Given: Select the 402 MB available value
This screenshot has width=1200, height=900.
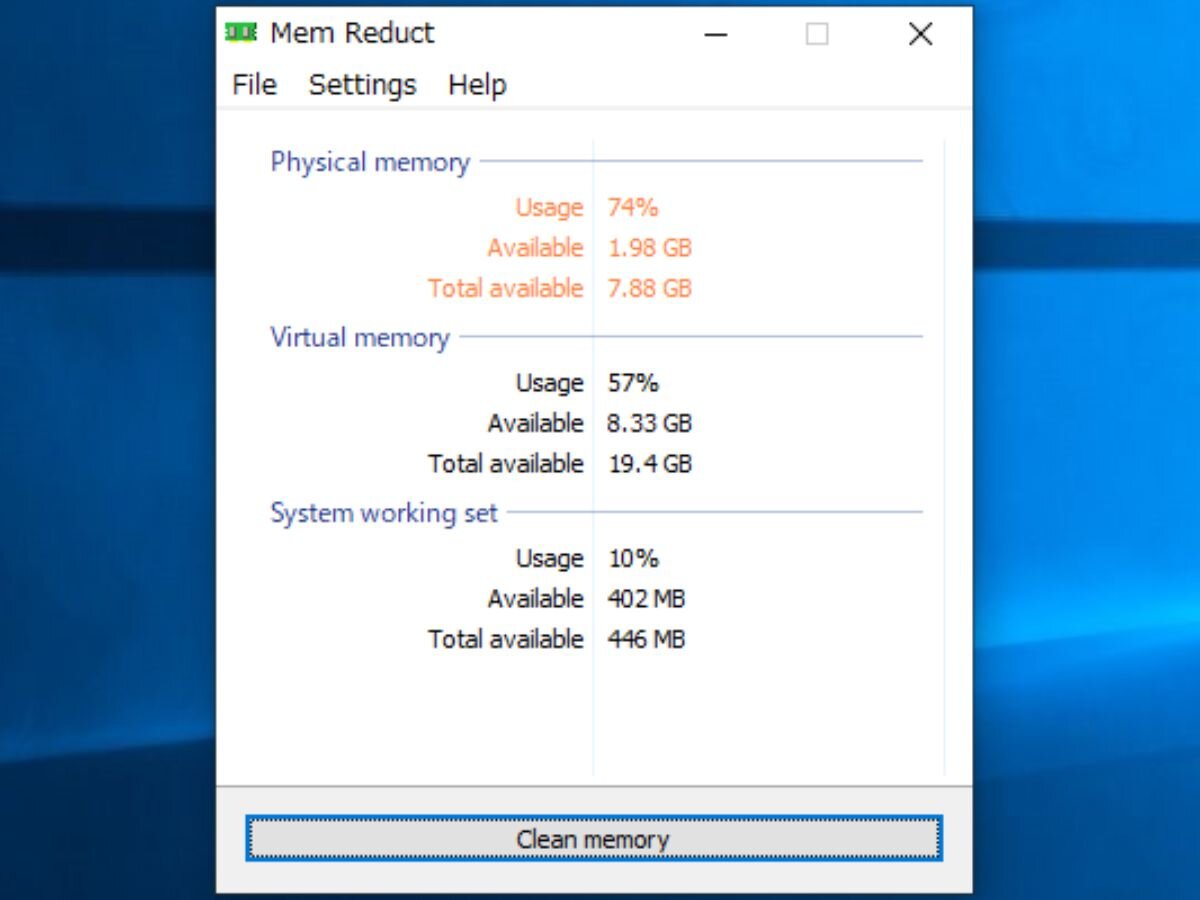Looking at the screenshot, I should click(x=646, y=598).
